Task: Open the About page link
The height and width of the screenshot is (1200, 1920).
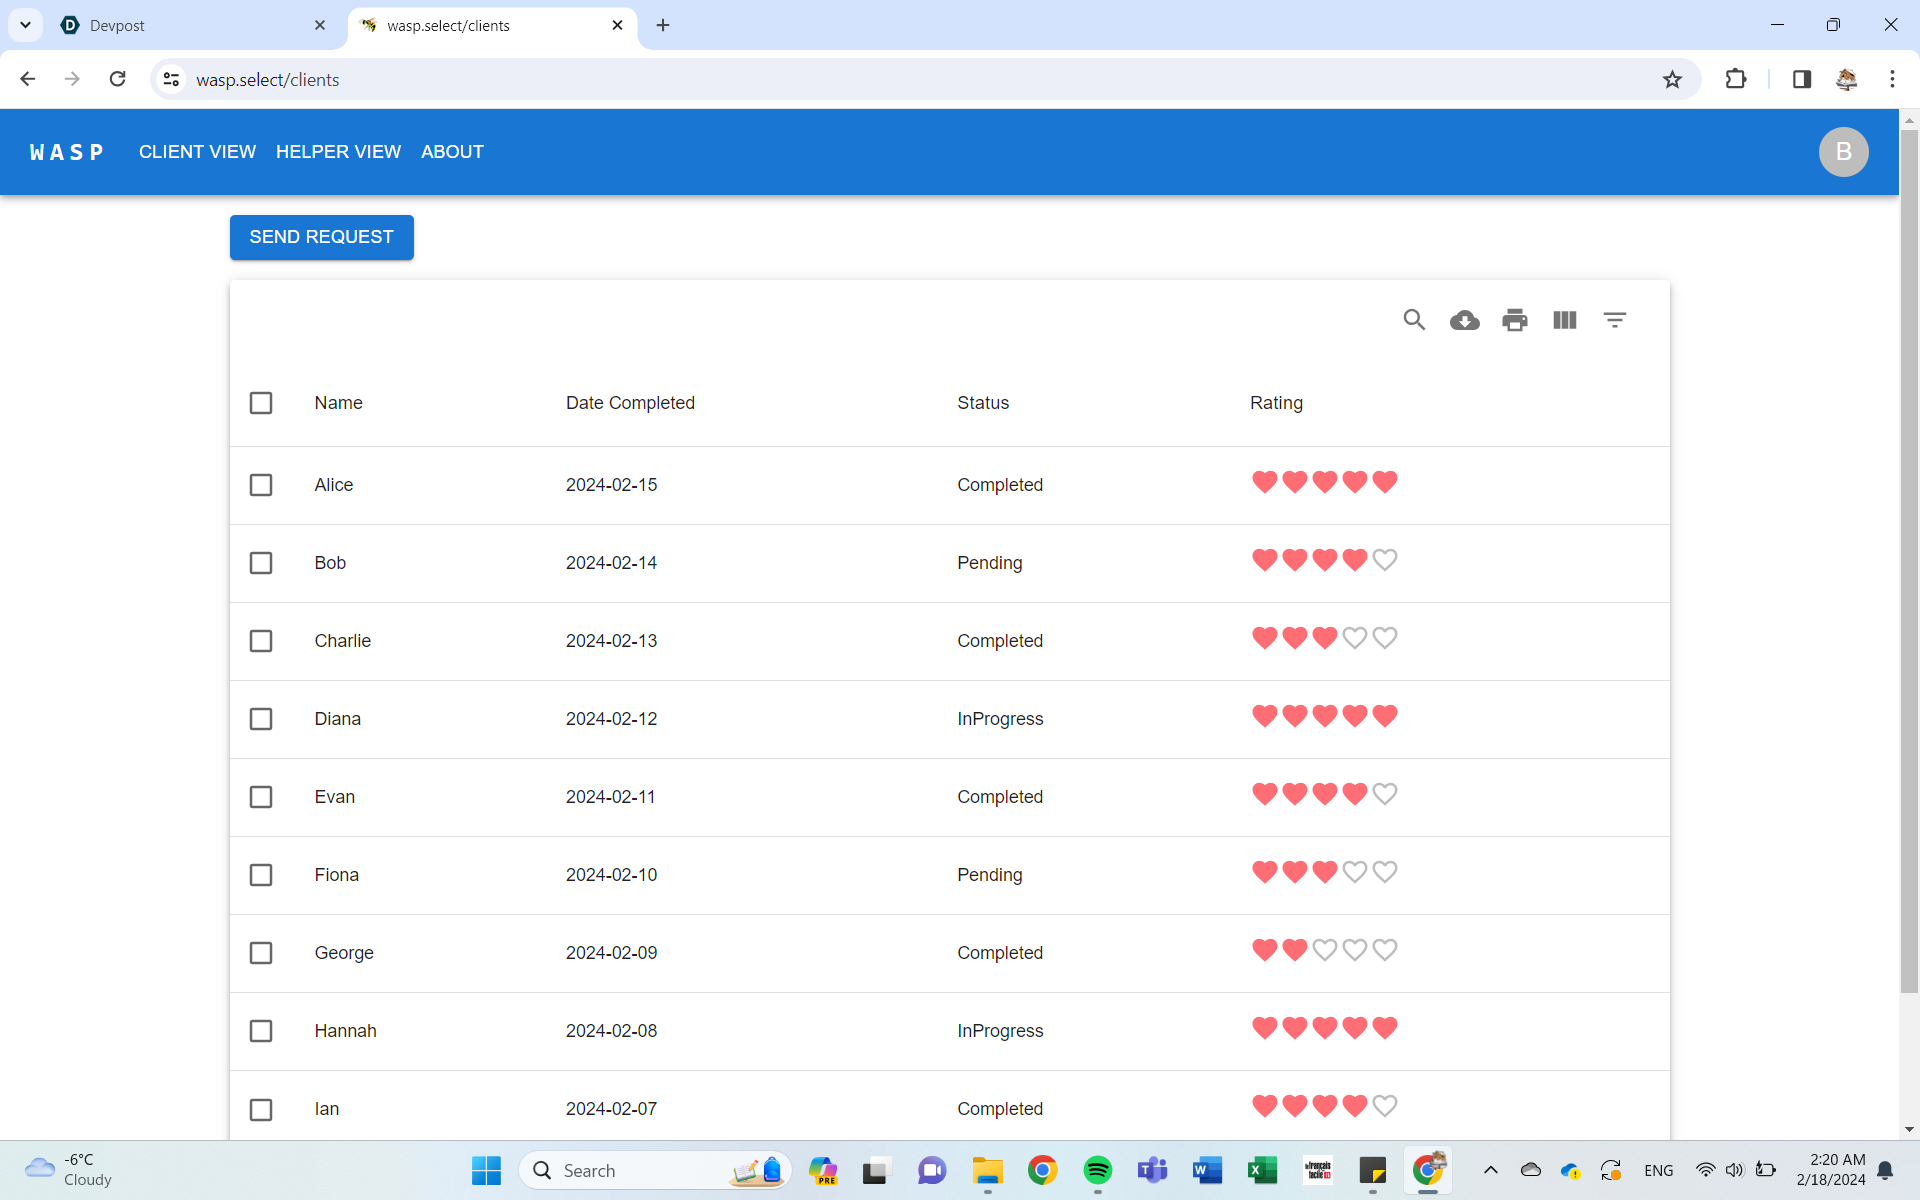Action: tap(452, 152)
